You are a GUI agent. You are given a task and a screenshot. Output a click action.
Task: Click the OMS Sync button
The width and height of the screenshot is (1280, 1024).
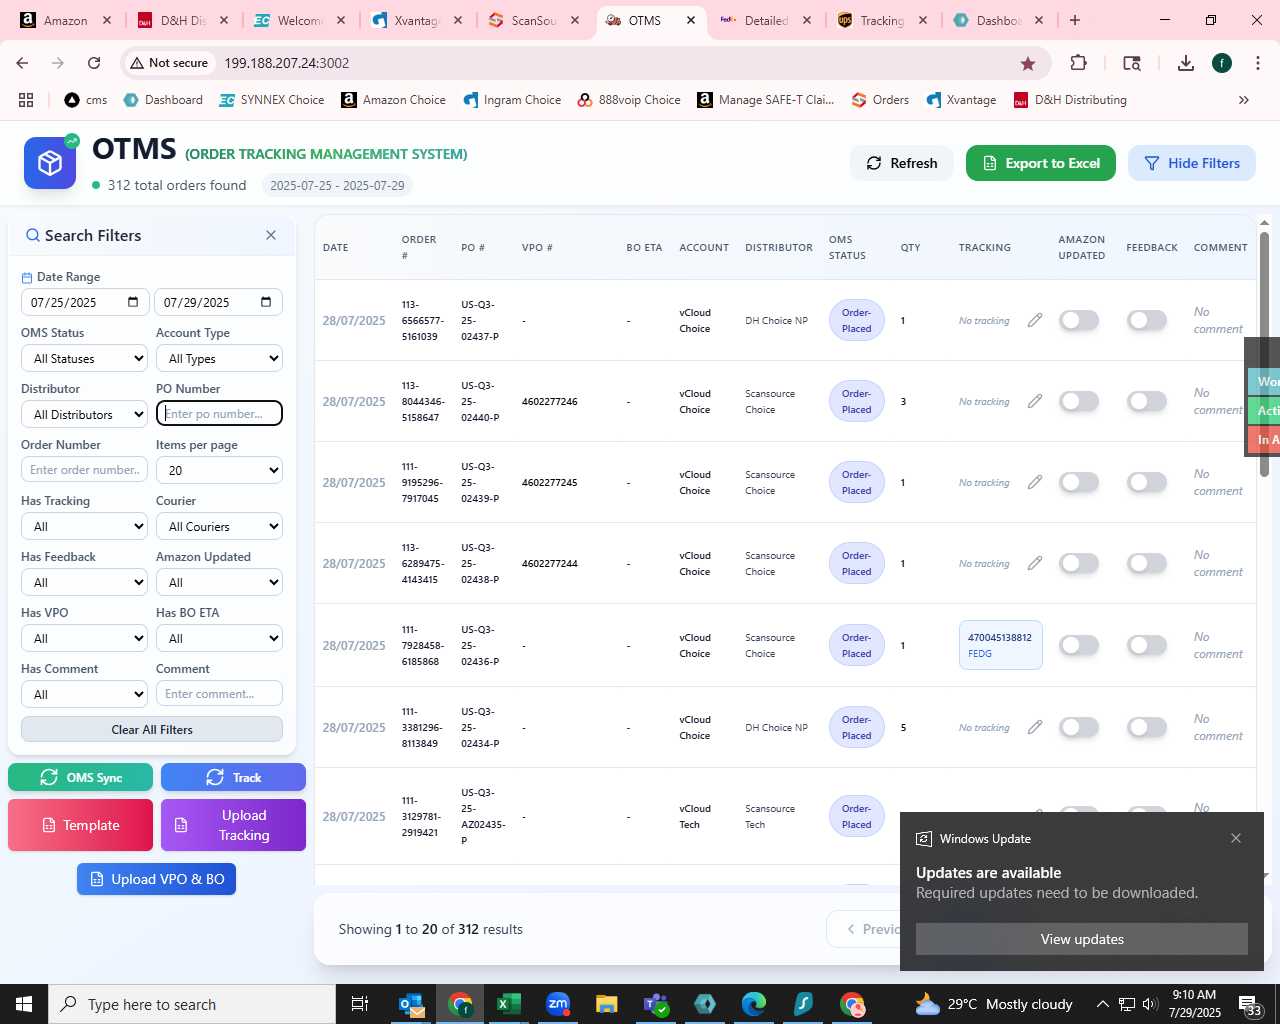[x=81, y=777]
